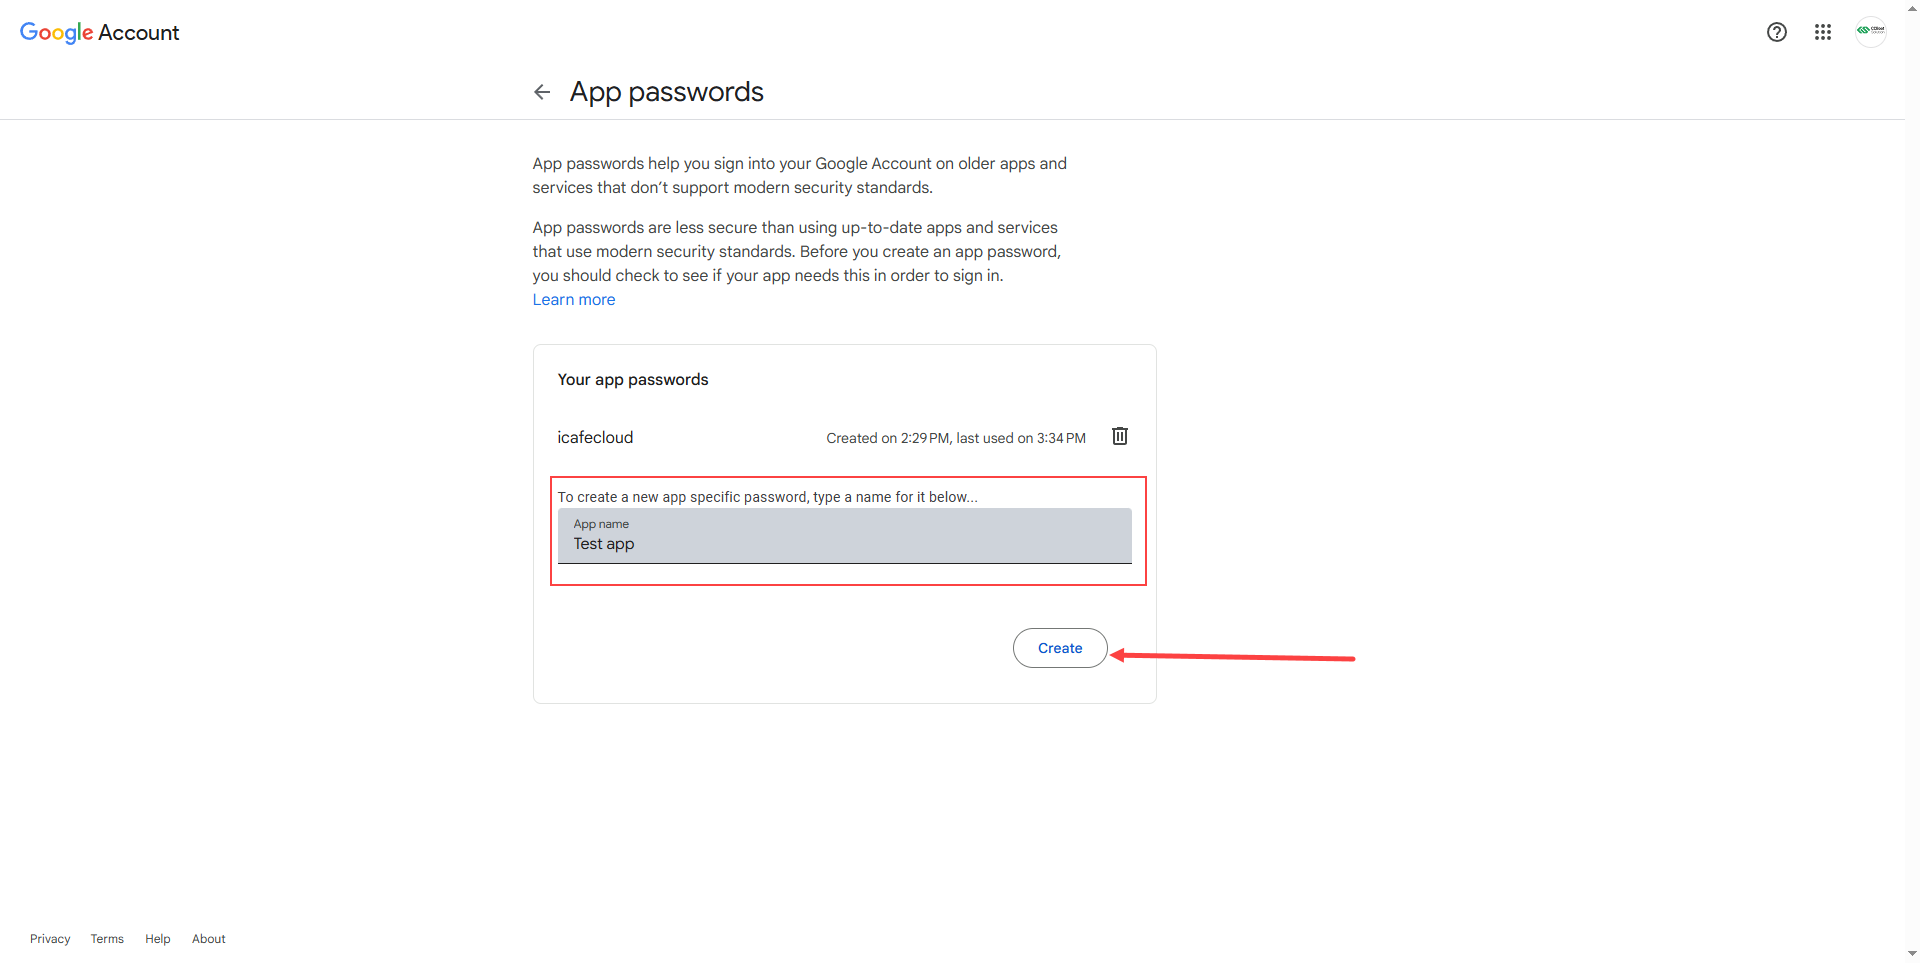
Task: Open the Terms footer link
Action: (107, 939)
